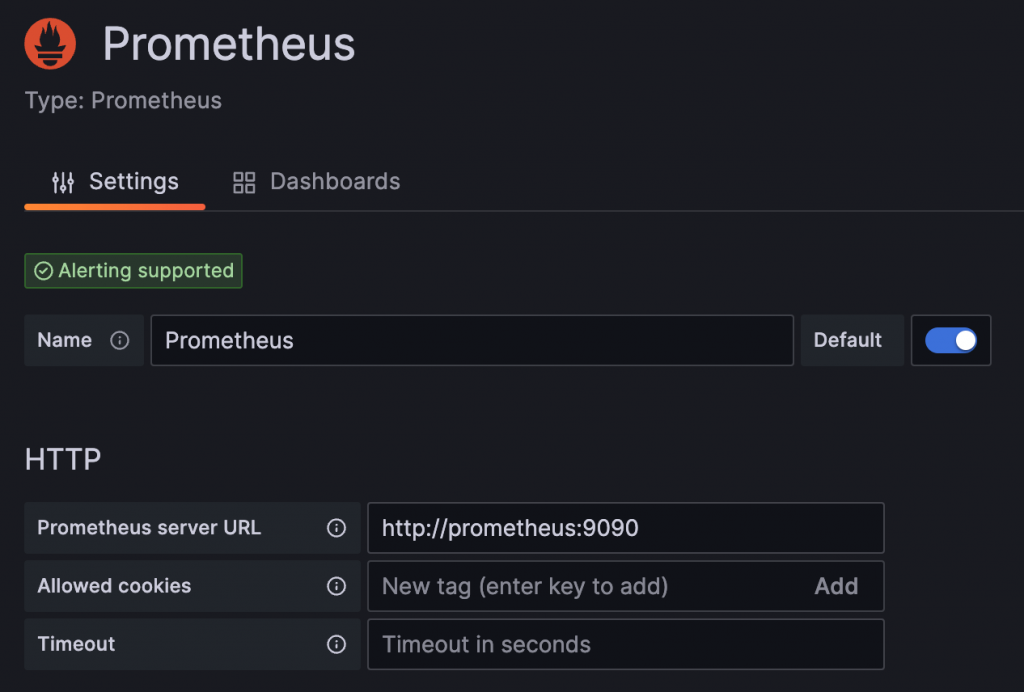Click the HTTP section heading
The width and height of the screenshot is (1024, 692).
click(63, 459)
